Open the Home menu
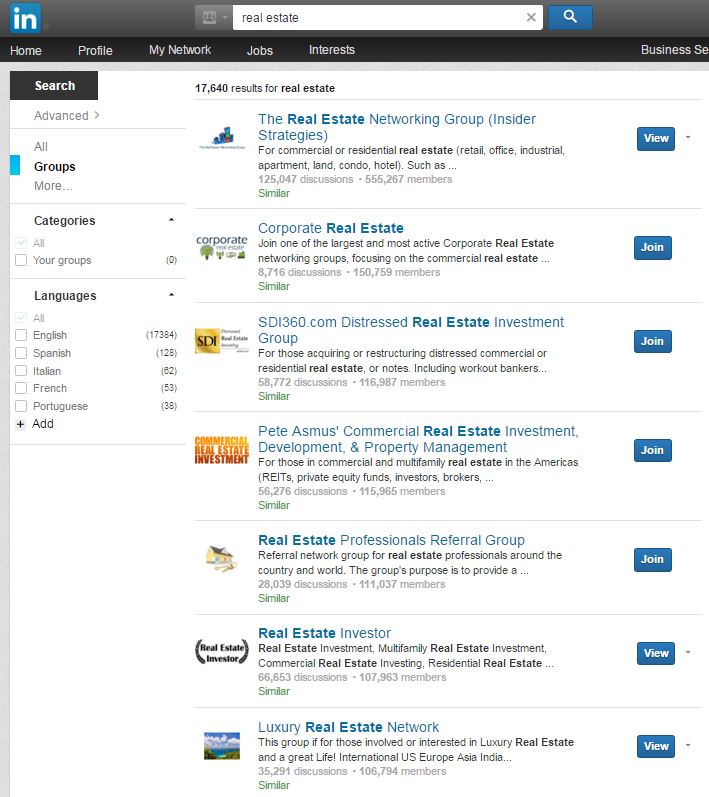 (x=26, y=50)
